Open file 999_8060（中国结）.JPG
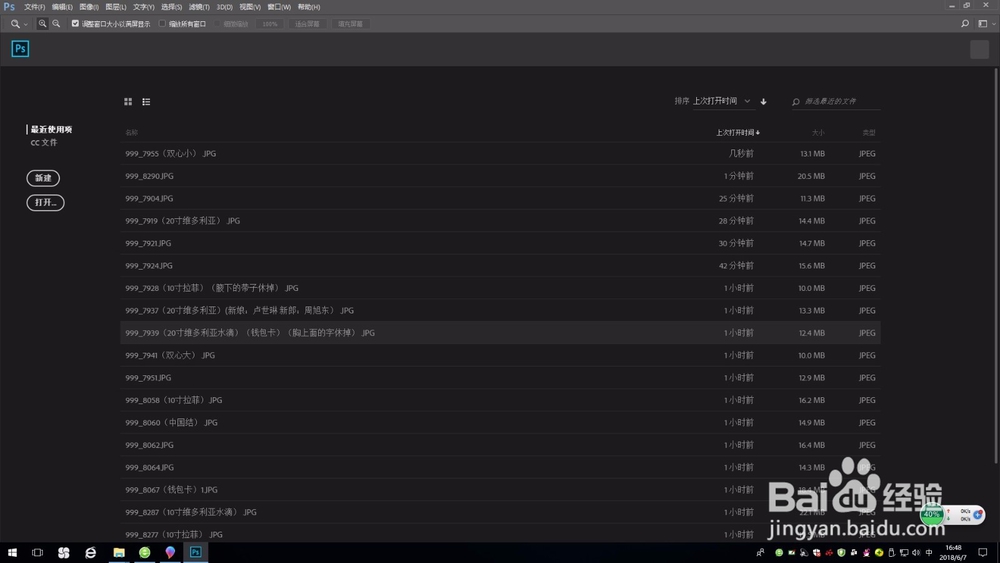This screenshot has height=563, width=1000. pyautogui.click(x=500, y=423)
